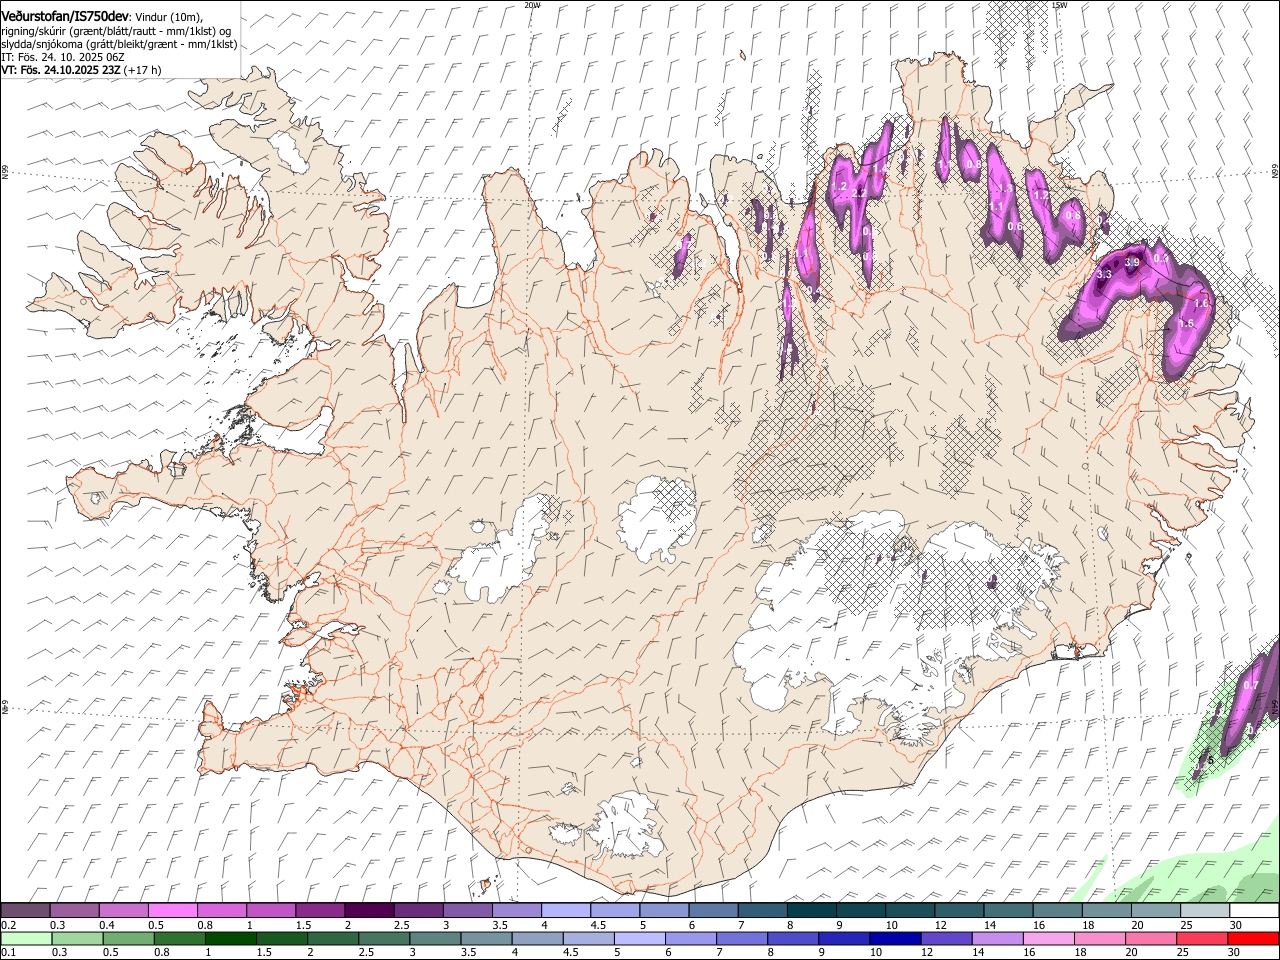Select the deep blue rain swatch labeled 10
1280x960 pixels.
895,938
